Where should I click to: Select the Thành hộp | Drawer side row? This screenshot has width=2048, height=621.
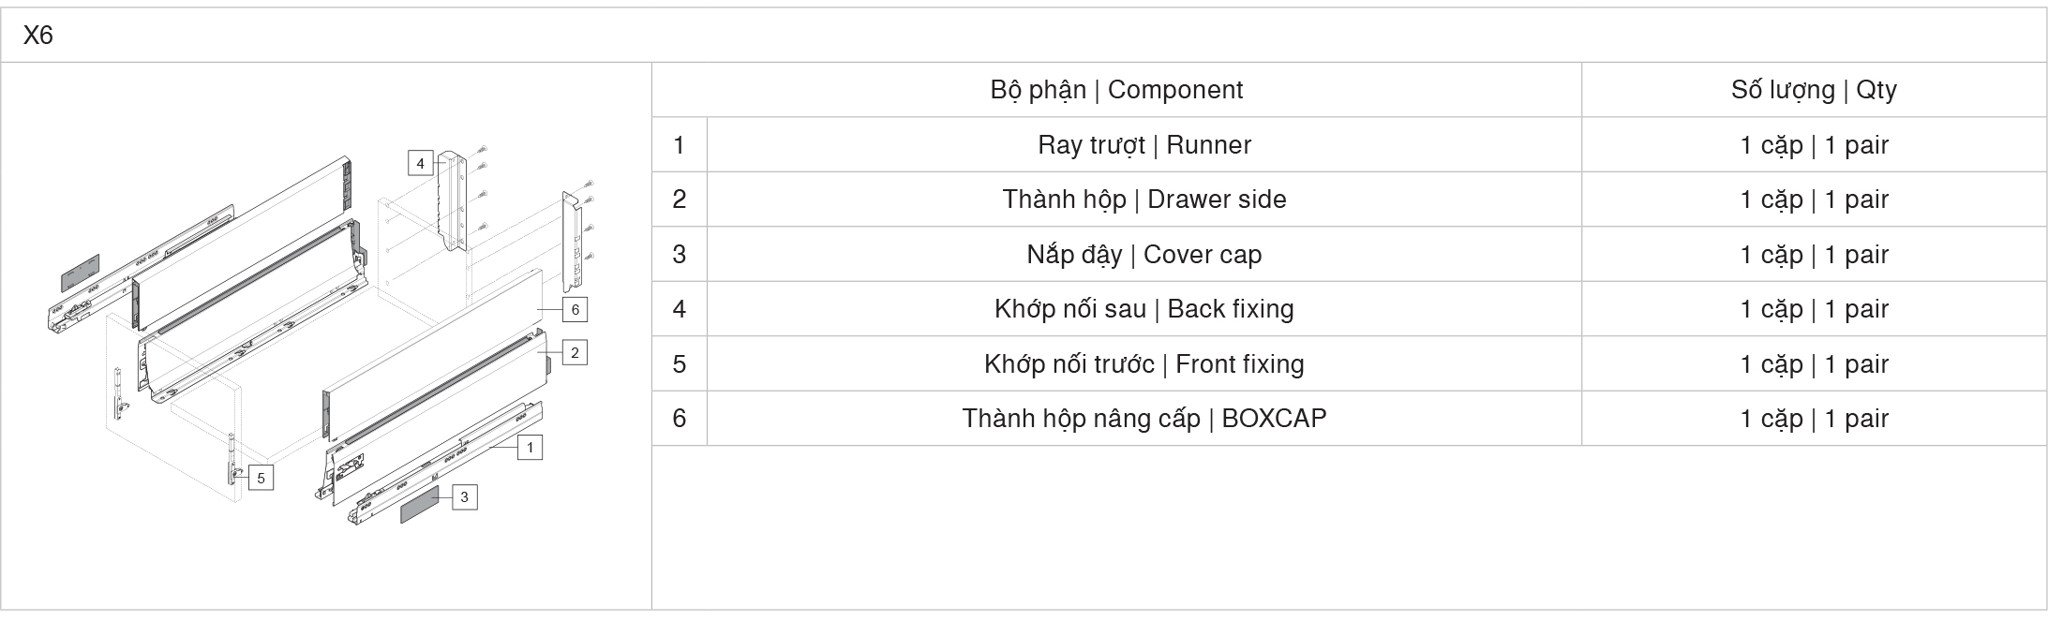[1349, 199]
